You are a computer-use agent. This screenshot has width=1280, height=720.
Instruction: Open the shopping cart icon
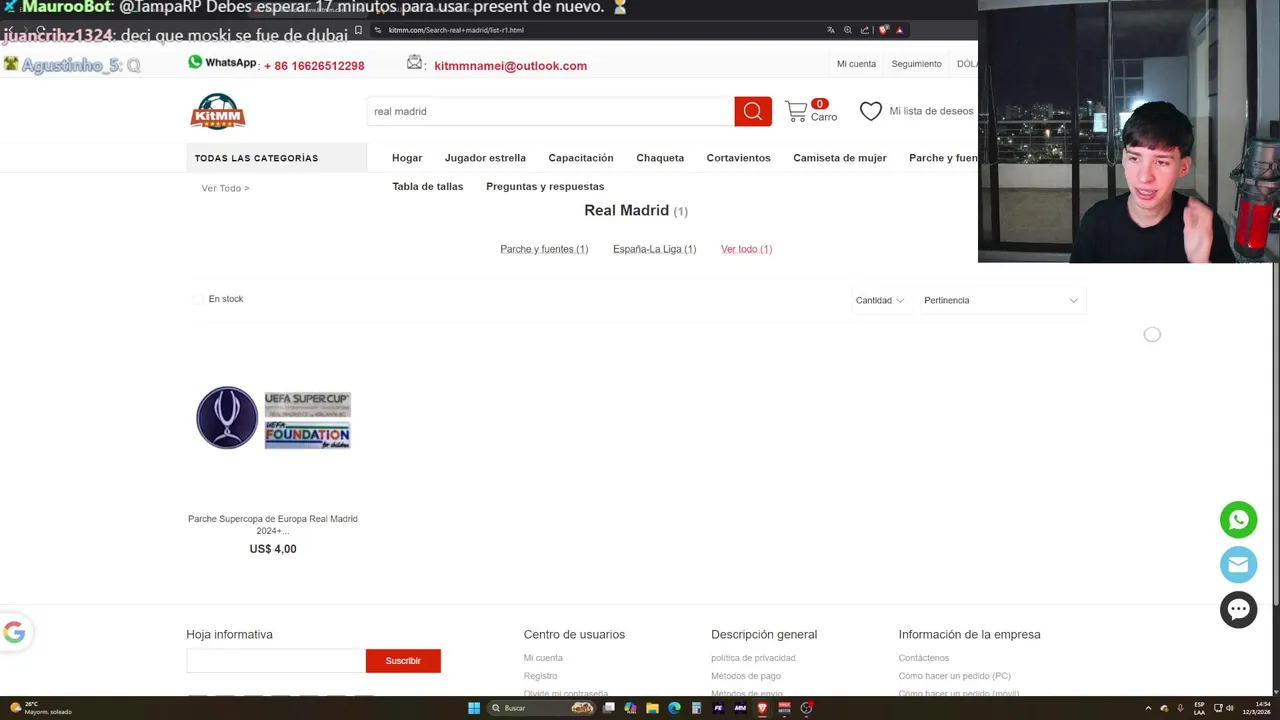(796, 112)
